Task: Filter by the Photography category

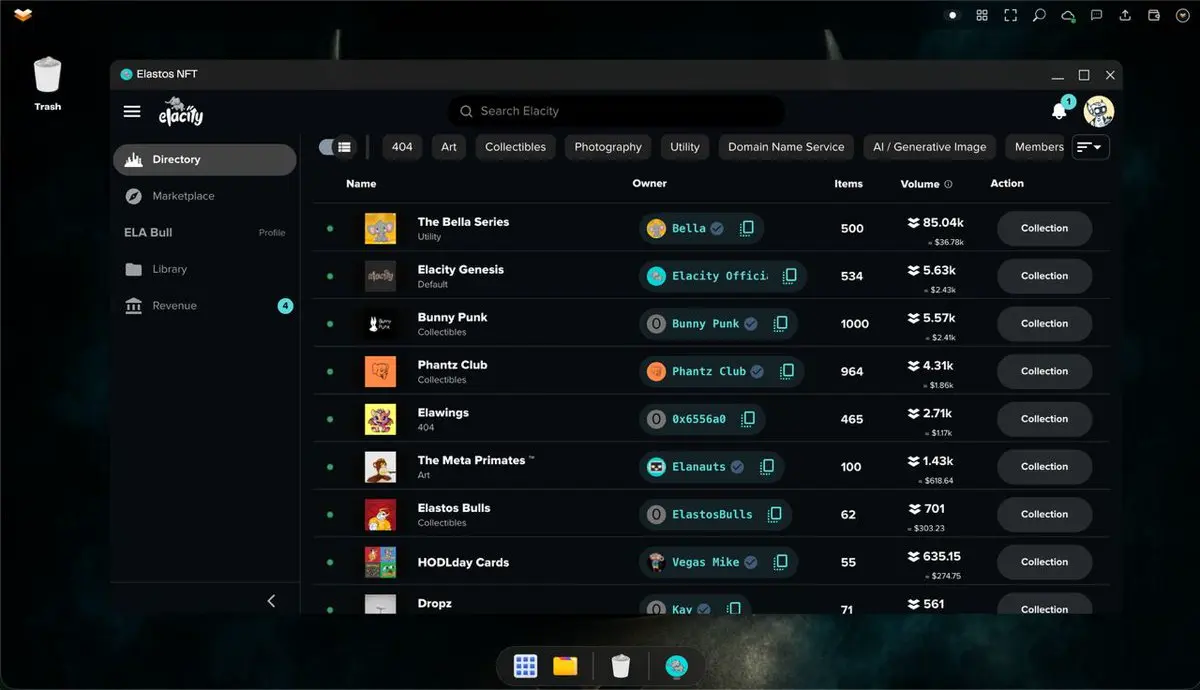Action: pos(608,147)
